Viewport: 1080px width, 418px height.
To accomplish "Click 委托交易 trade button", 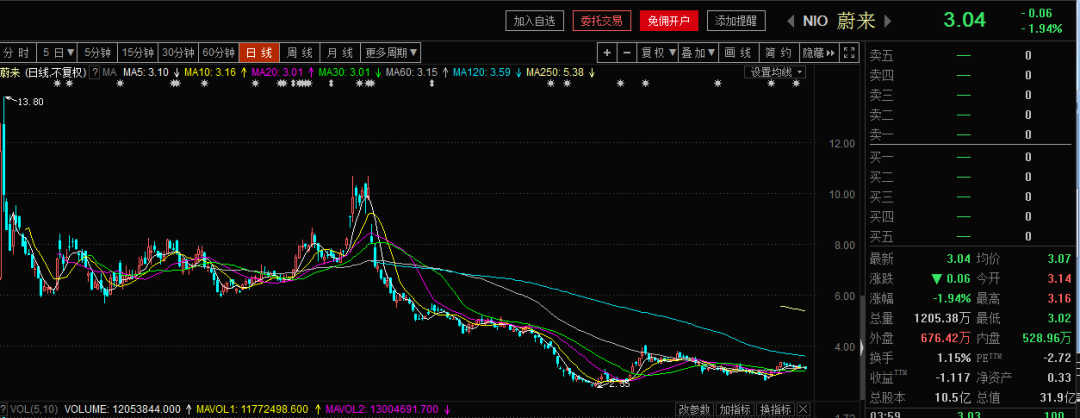I will pyautogui.click(x=601, y=21).
